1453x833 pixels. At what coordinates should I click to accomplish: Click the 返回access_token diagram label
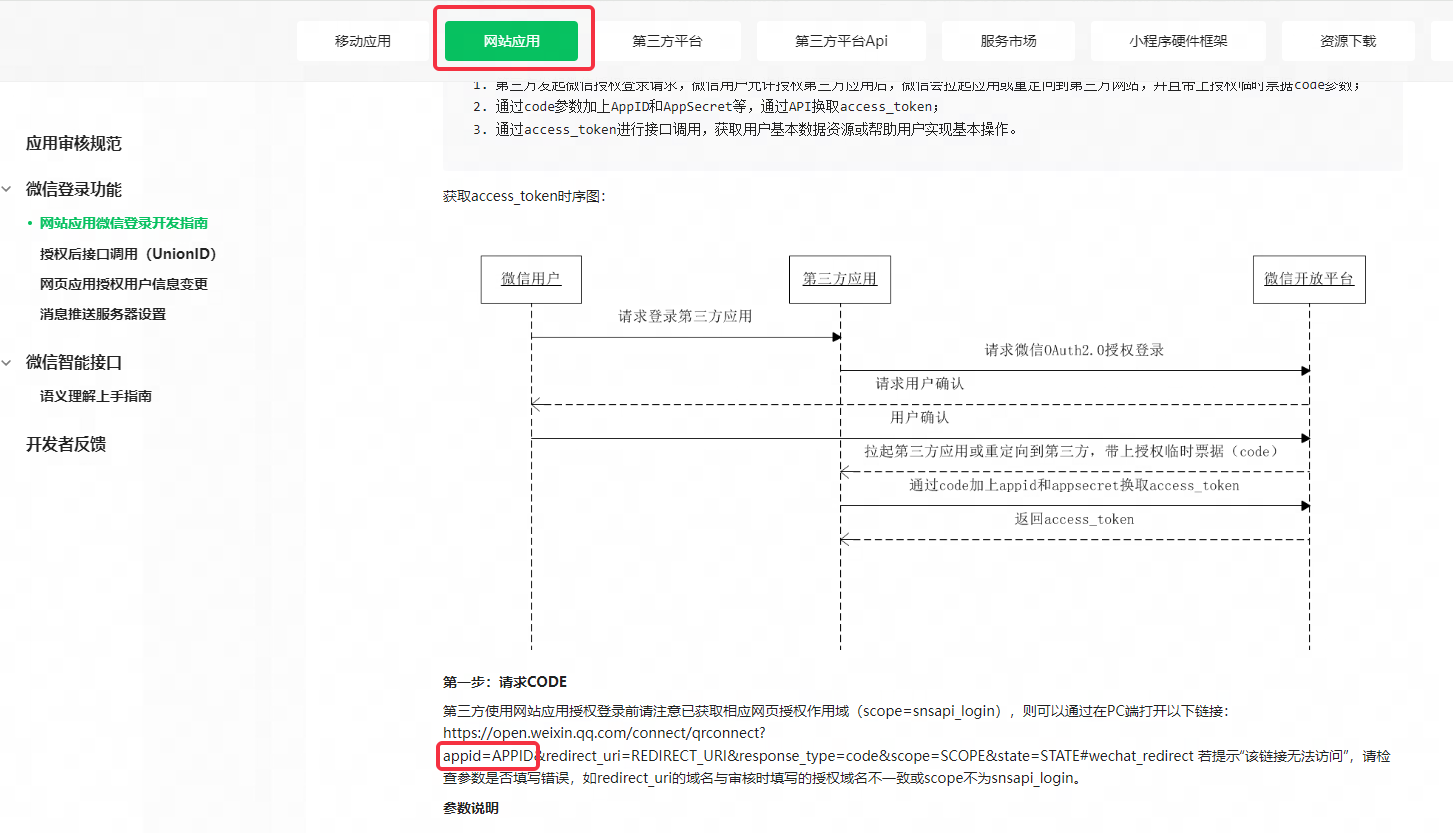pos(1074,519)
